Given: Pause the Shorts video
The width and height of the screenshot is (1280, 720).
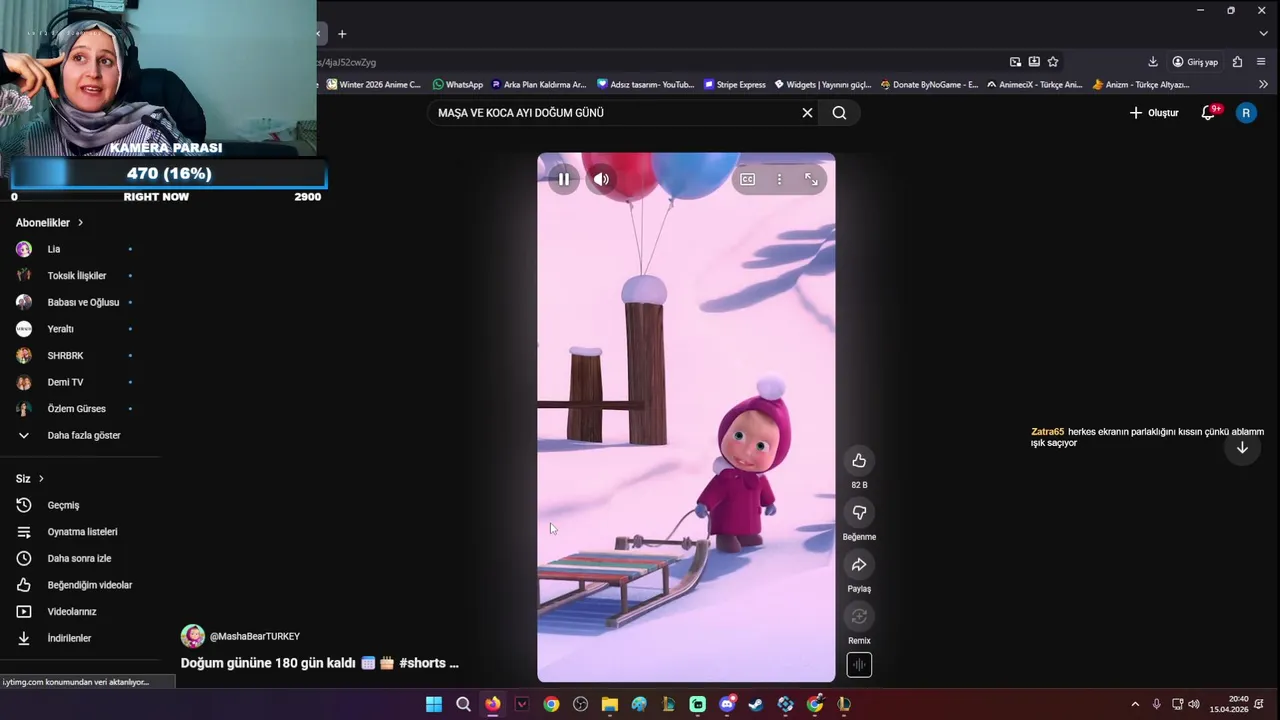Looking at the screenshot, I should (563, 179).
